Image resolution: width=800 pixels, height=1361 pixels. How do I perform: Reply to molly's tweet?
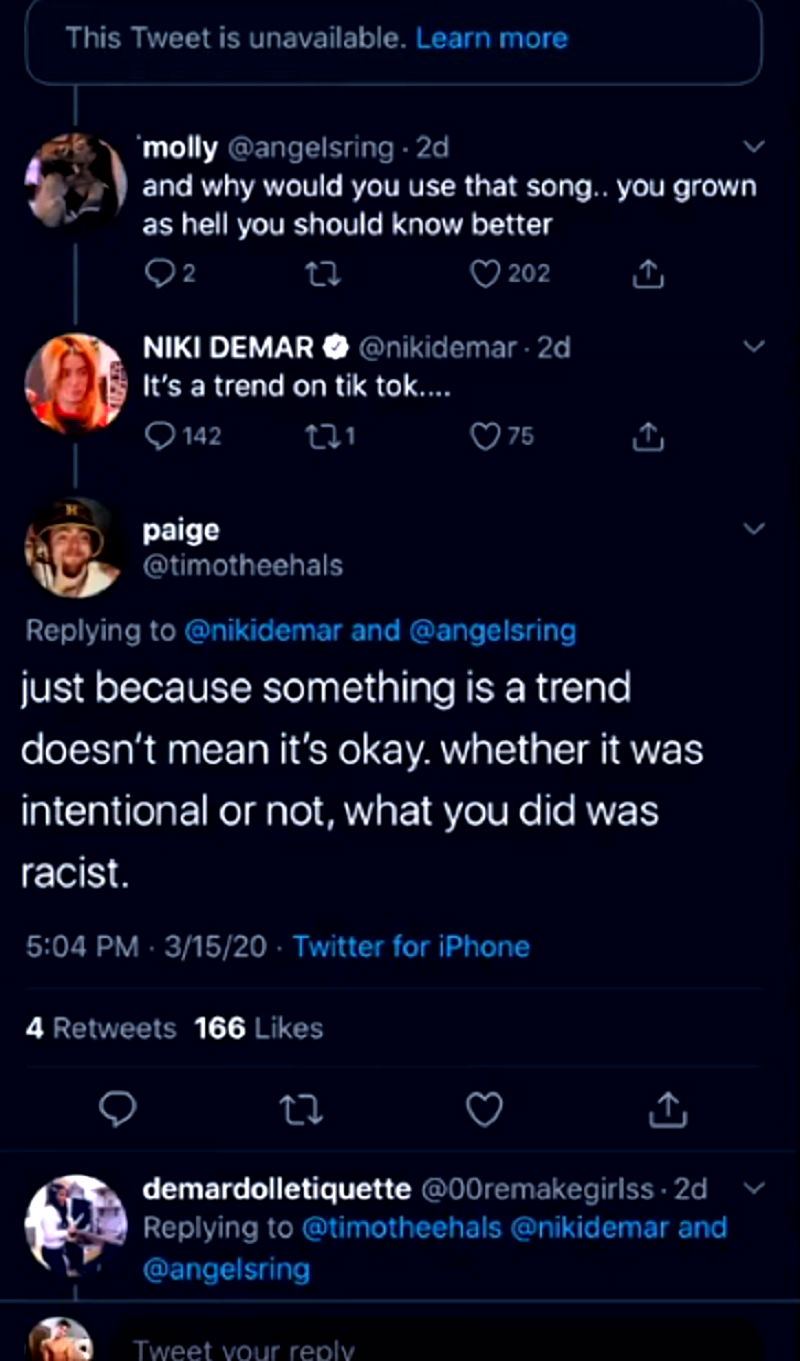tap(160, 273)
